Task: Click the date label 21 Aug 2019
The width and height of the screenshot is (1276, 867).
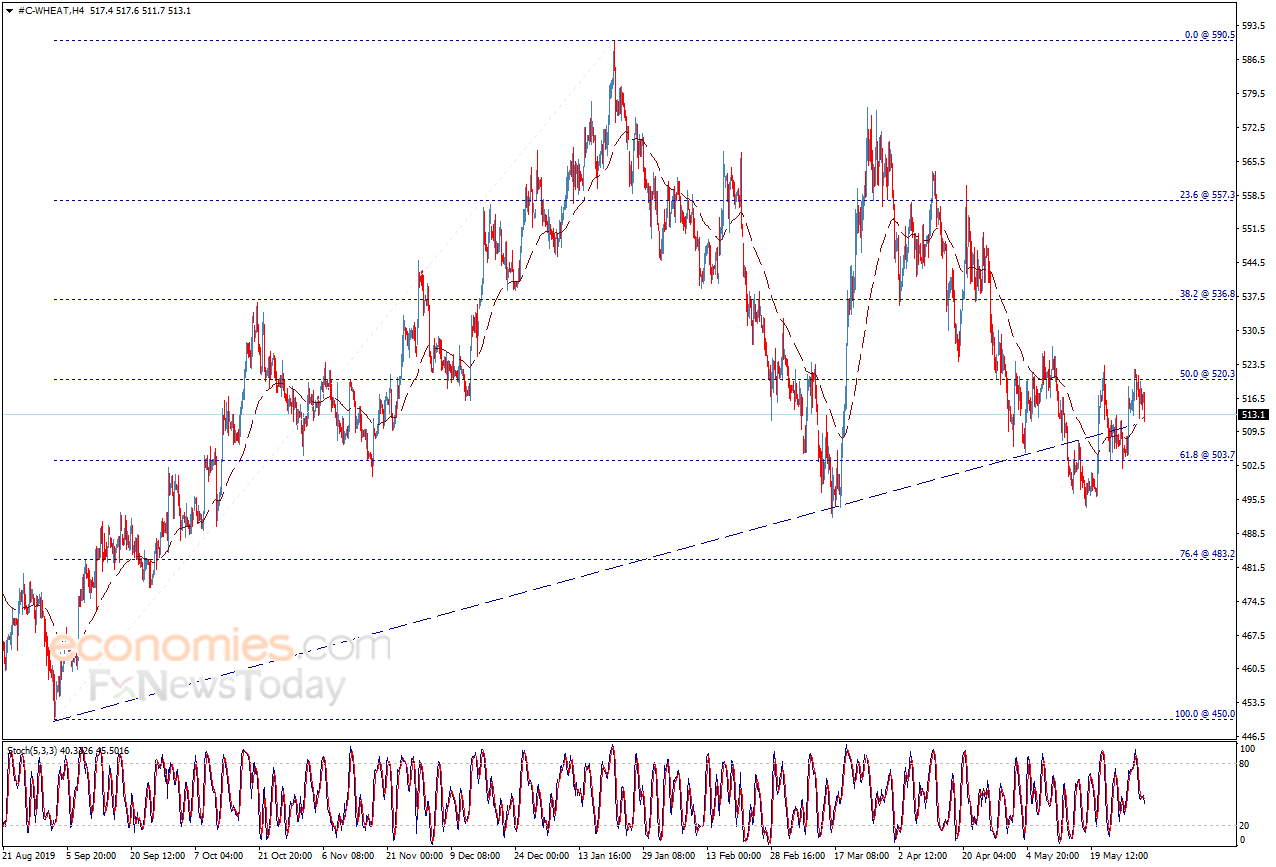Action: click(x=29, y=856)
